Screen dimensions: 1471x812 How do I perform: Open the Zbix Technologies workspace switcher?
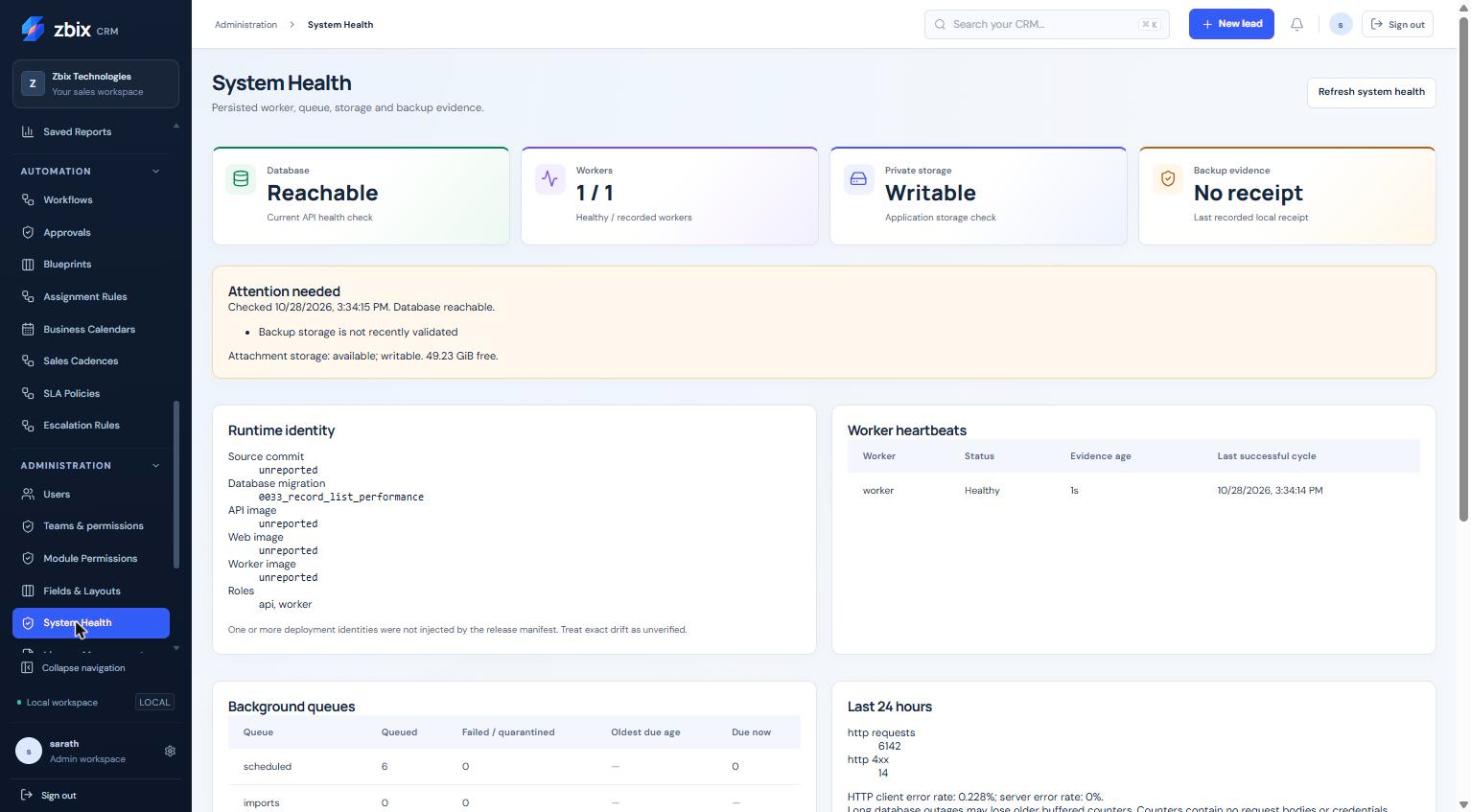point(96,84)
